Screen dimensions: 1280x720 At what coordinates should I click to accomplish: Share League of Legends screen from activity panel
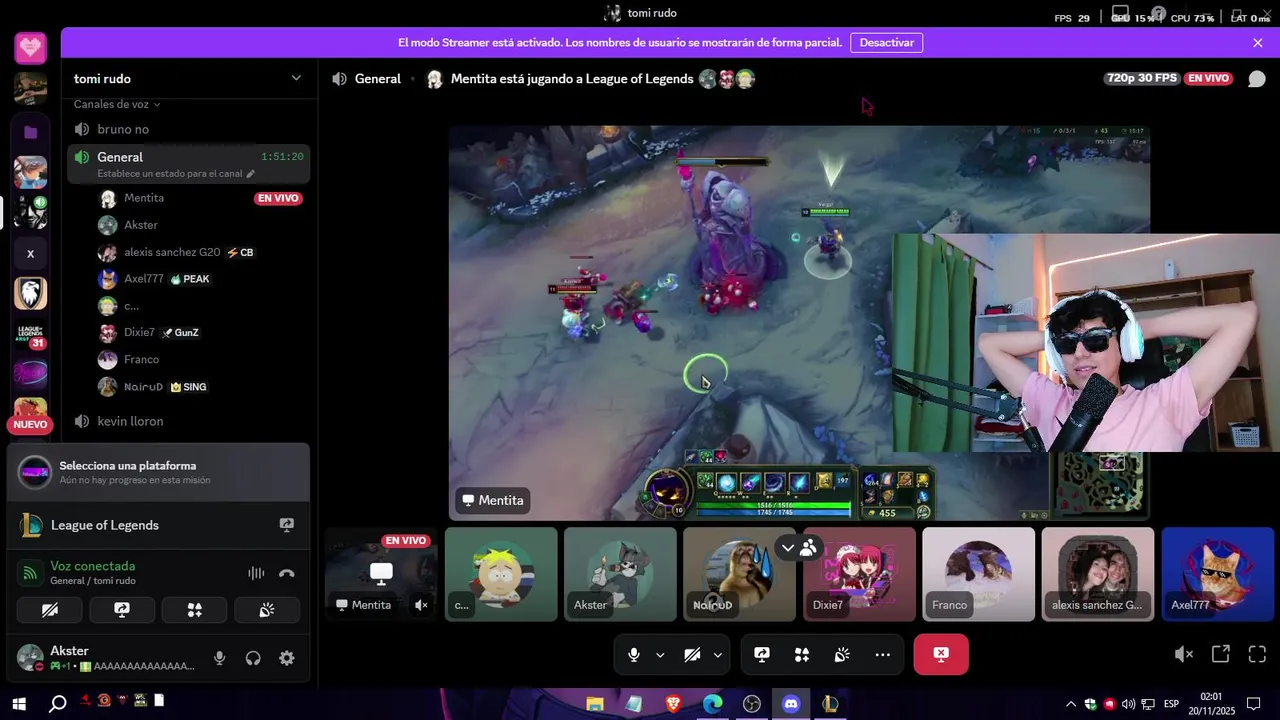287,525
